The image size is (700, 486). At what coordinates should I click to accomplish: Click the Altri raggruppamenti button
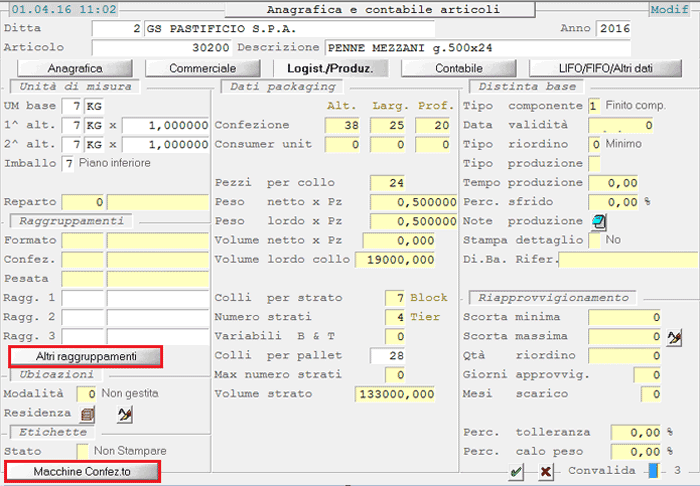point(85,357)
